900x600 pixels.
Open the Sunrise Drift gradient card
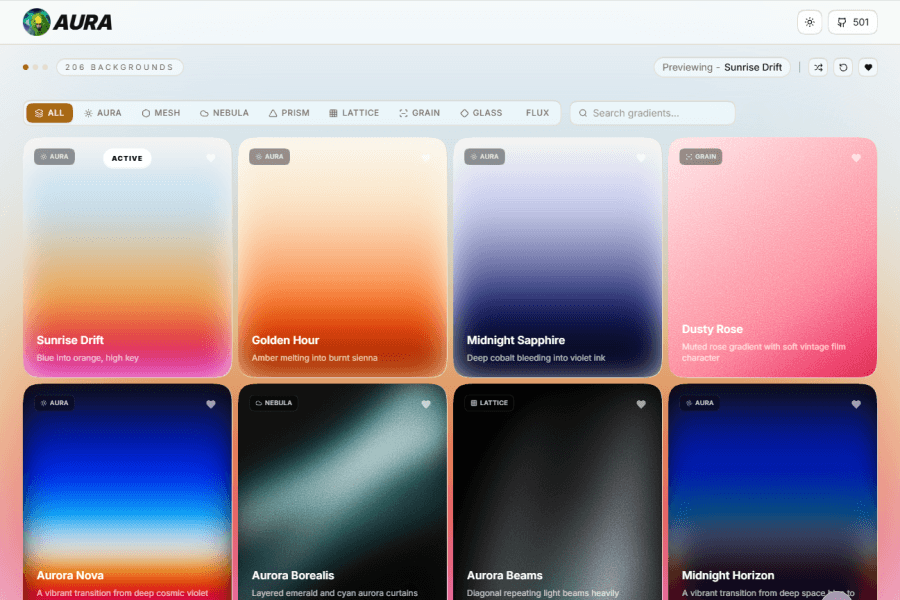pos(127,257)
